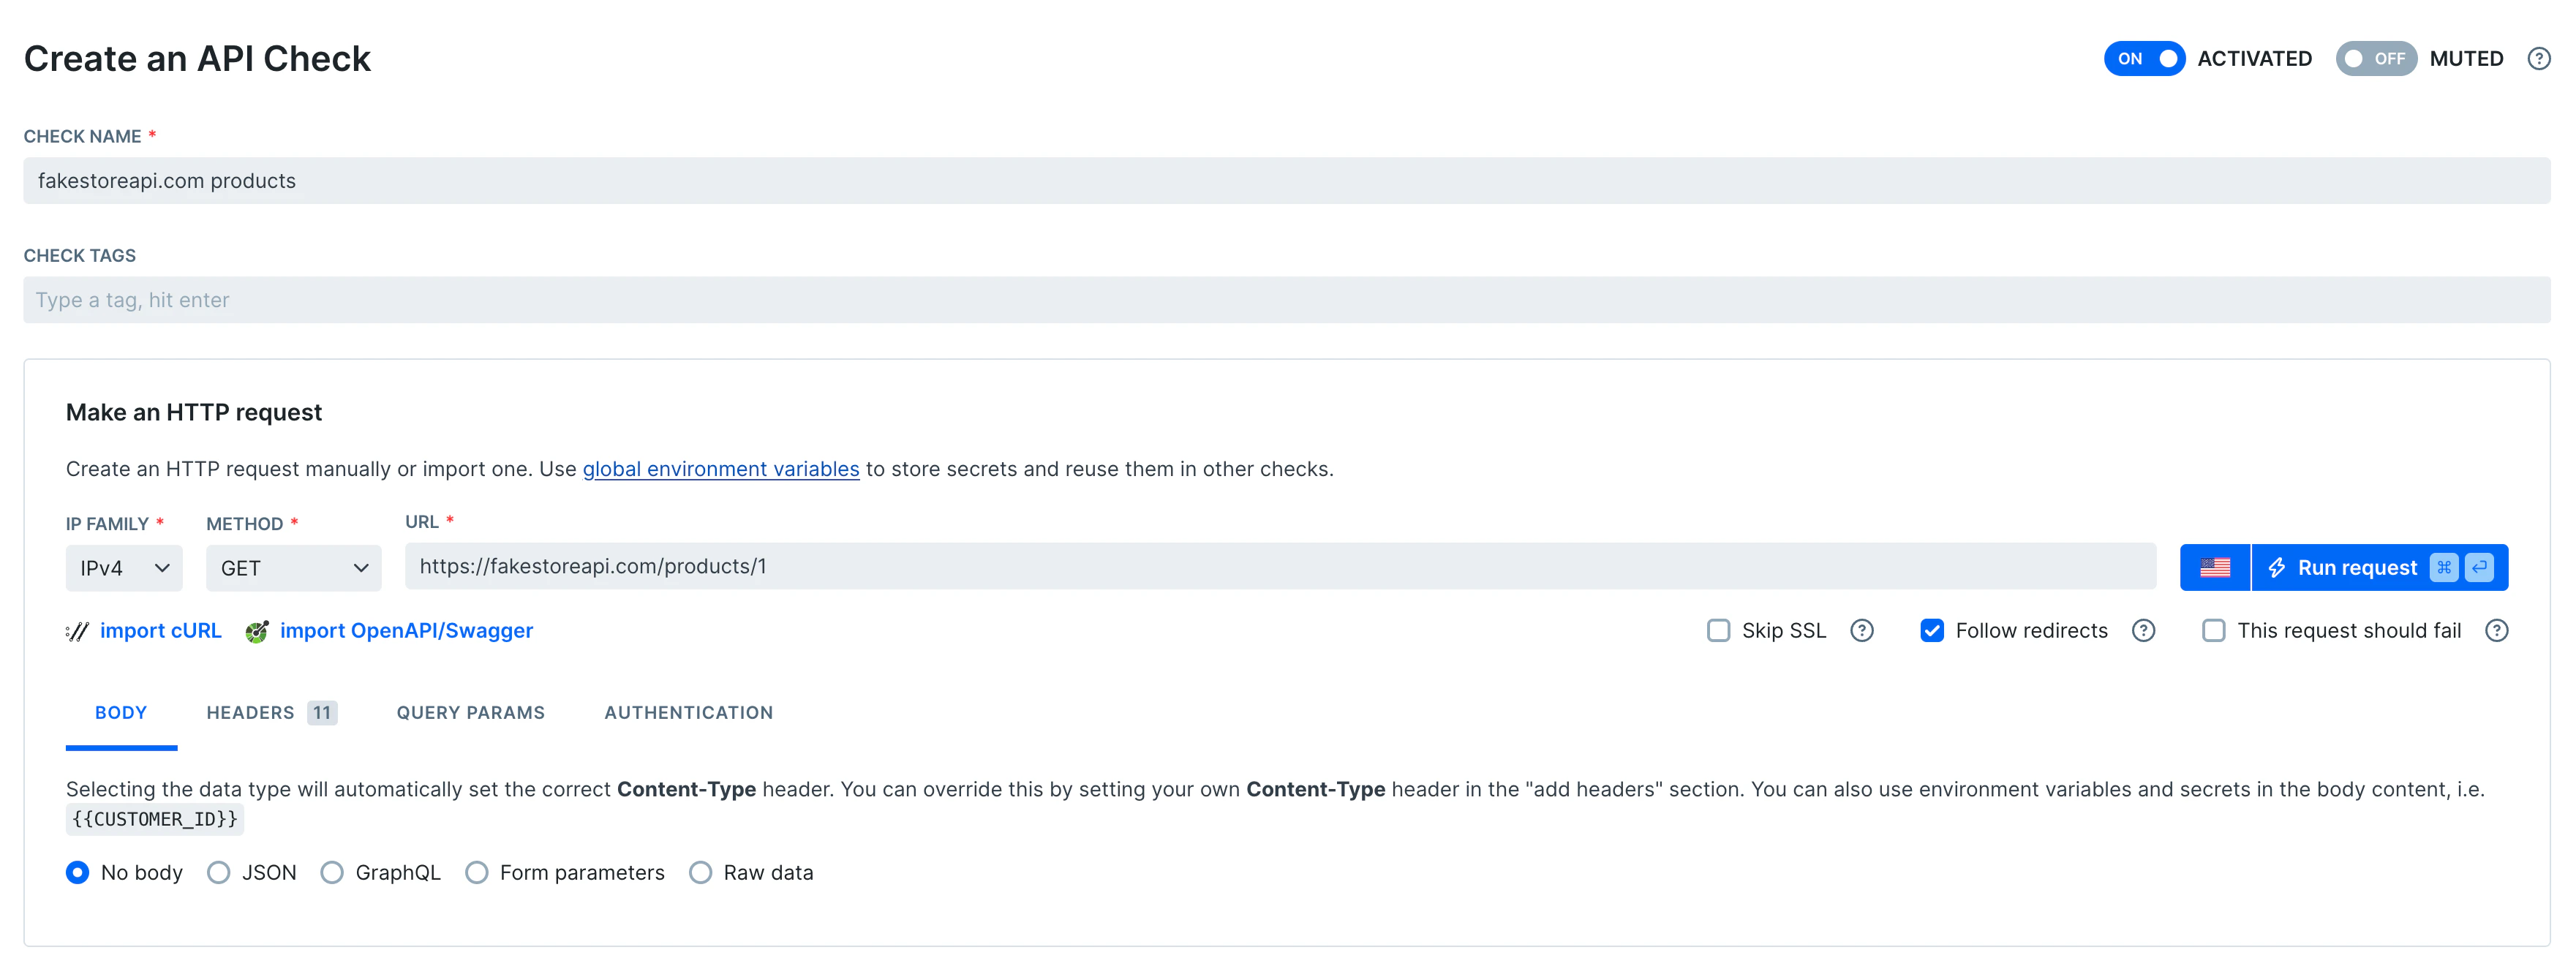Expand the METHOD GET dropdown
This screenshot has width=2576, height=977.
[x=293, y=568]
